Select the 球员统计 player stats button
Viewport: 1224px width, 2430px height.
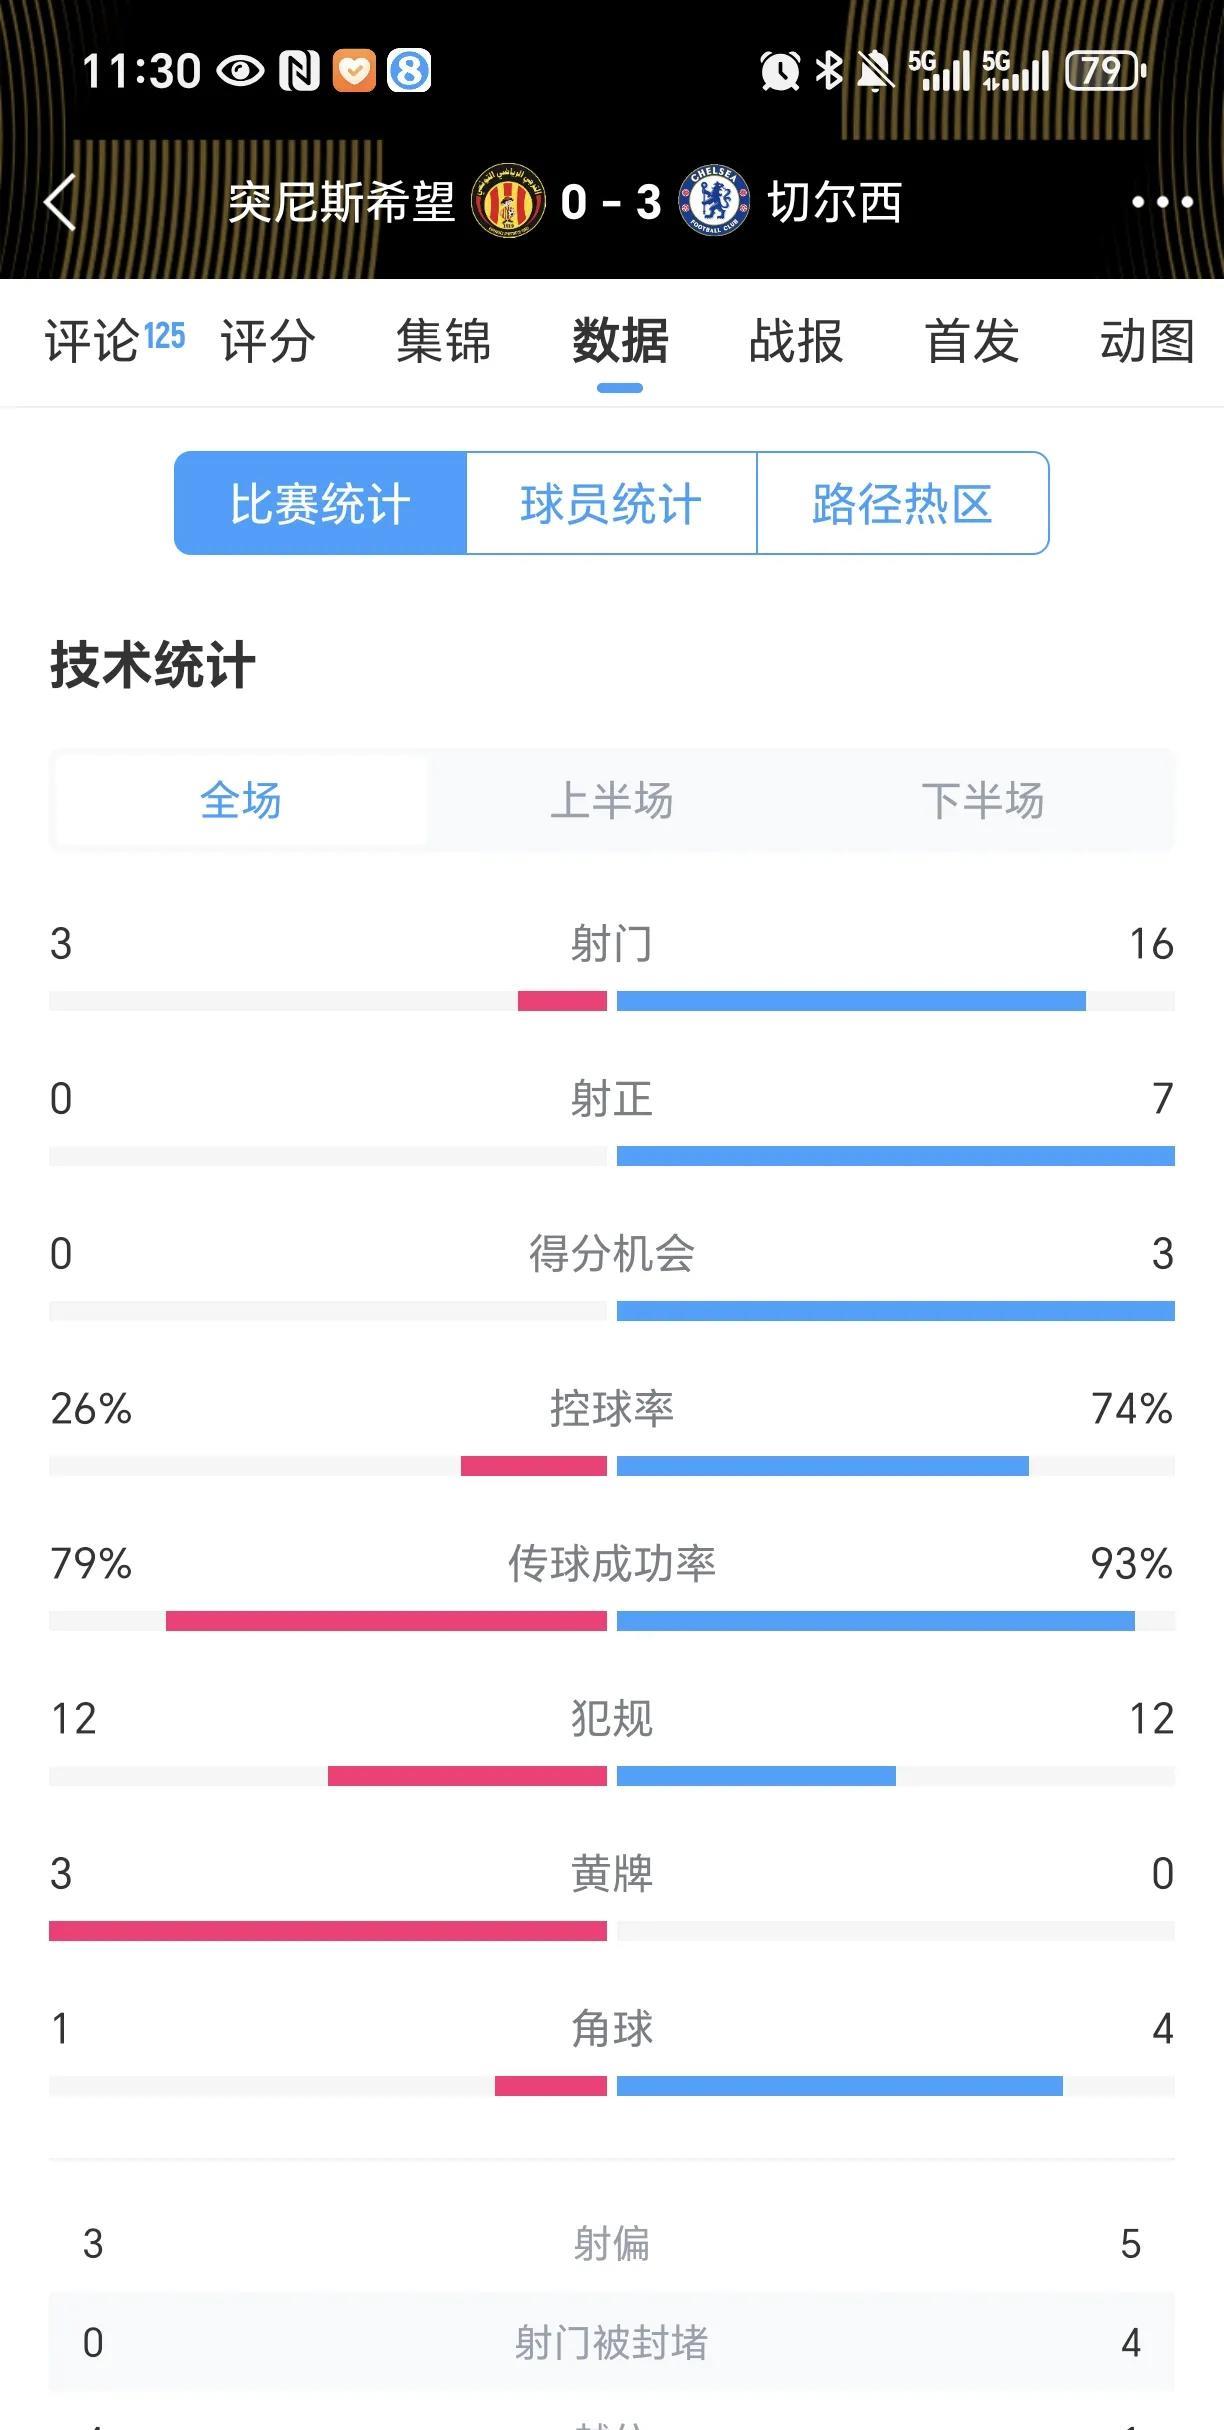tap(611, 503)
